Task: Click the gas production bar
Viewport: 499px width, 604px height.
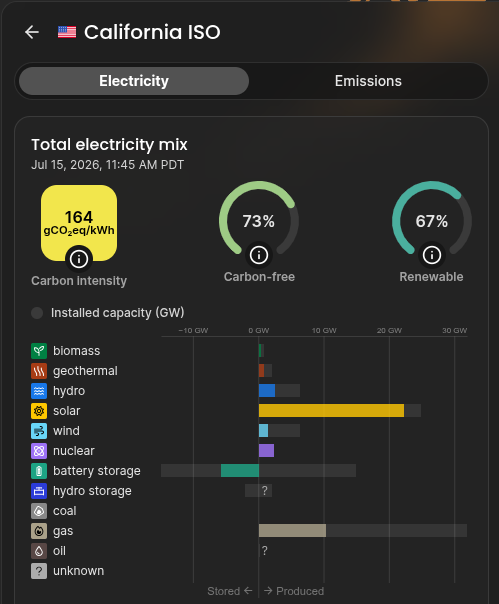Action: tap(292, 531)
